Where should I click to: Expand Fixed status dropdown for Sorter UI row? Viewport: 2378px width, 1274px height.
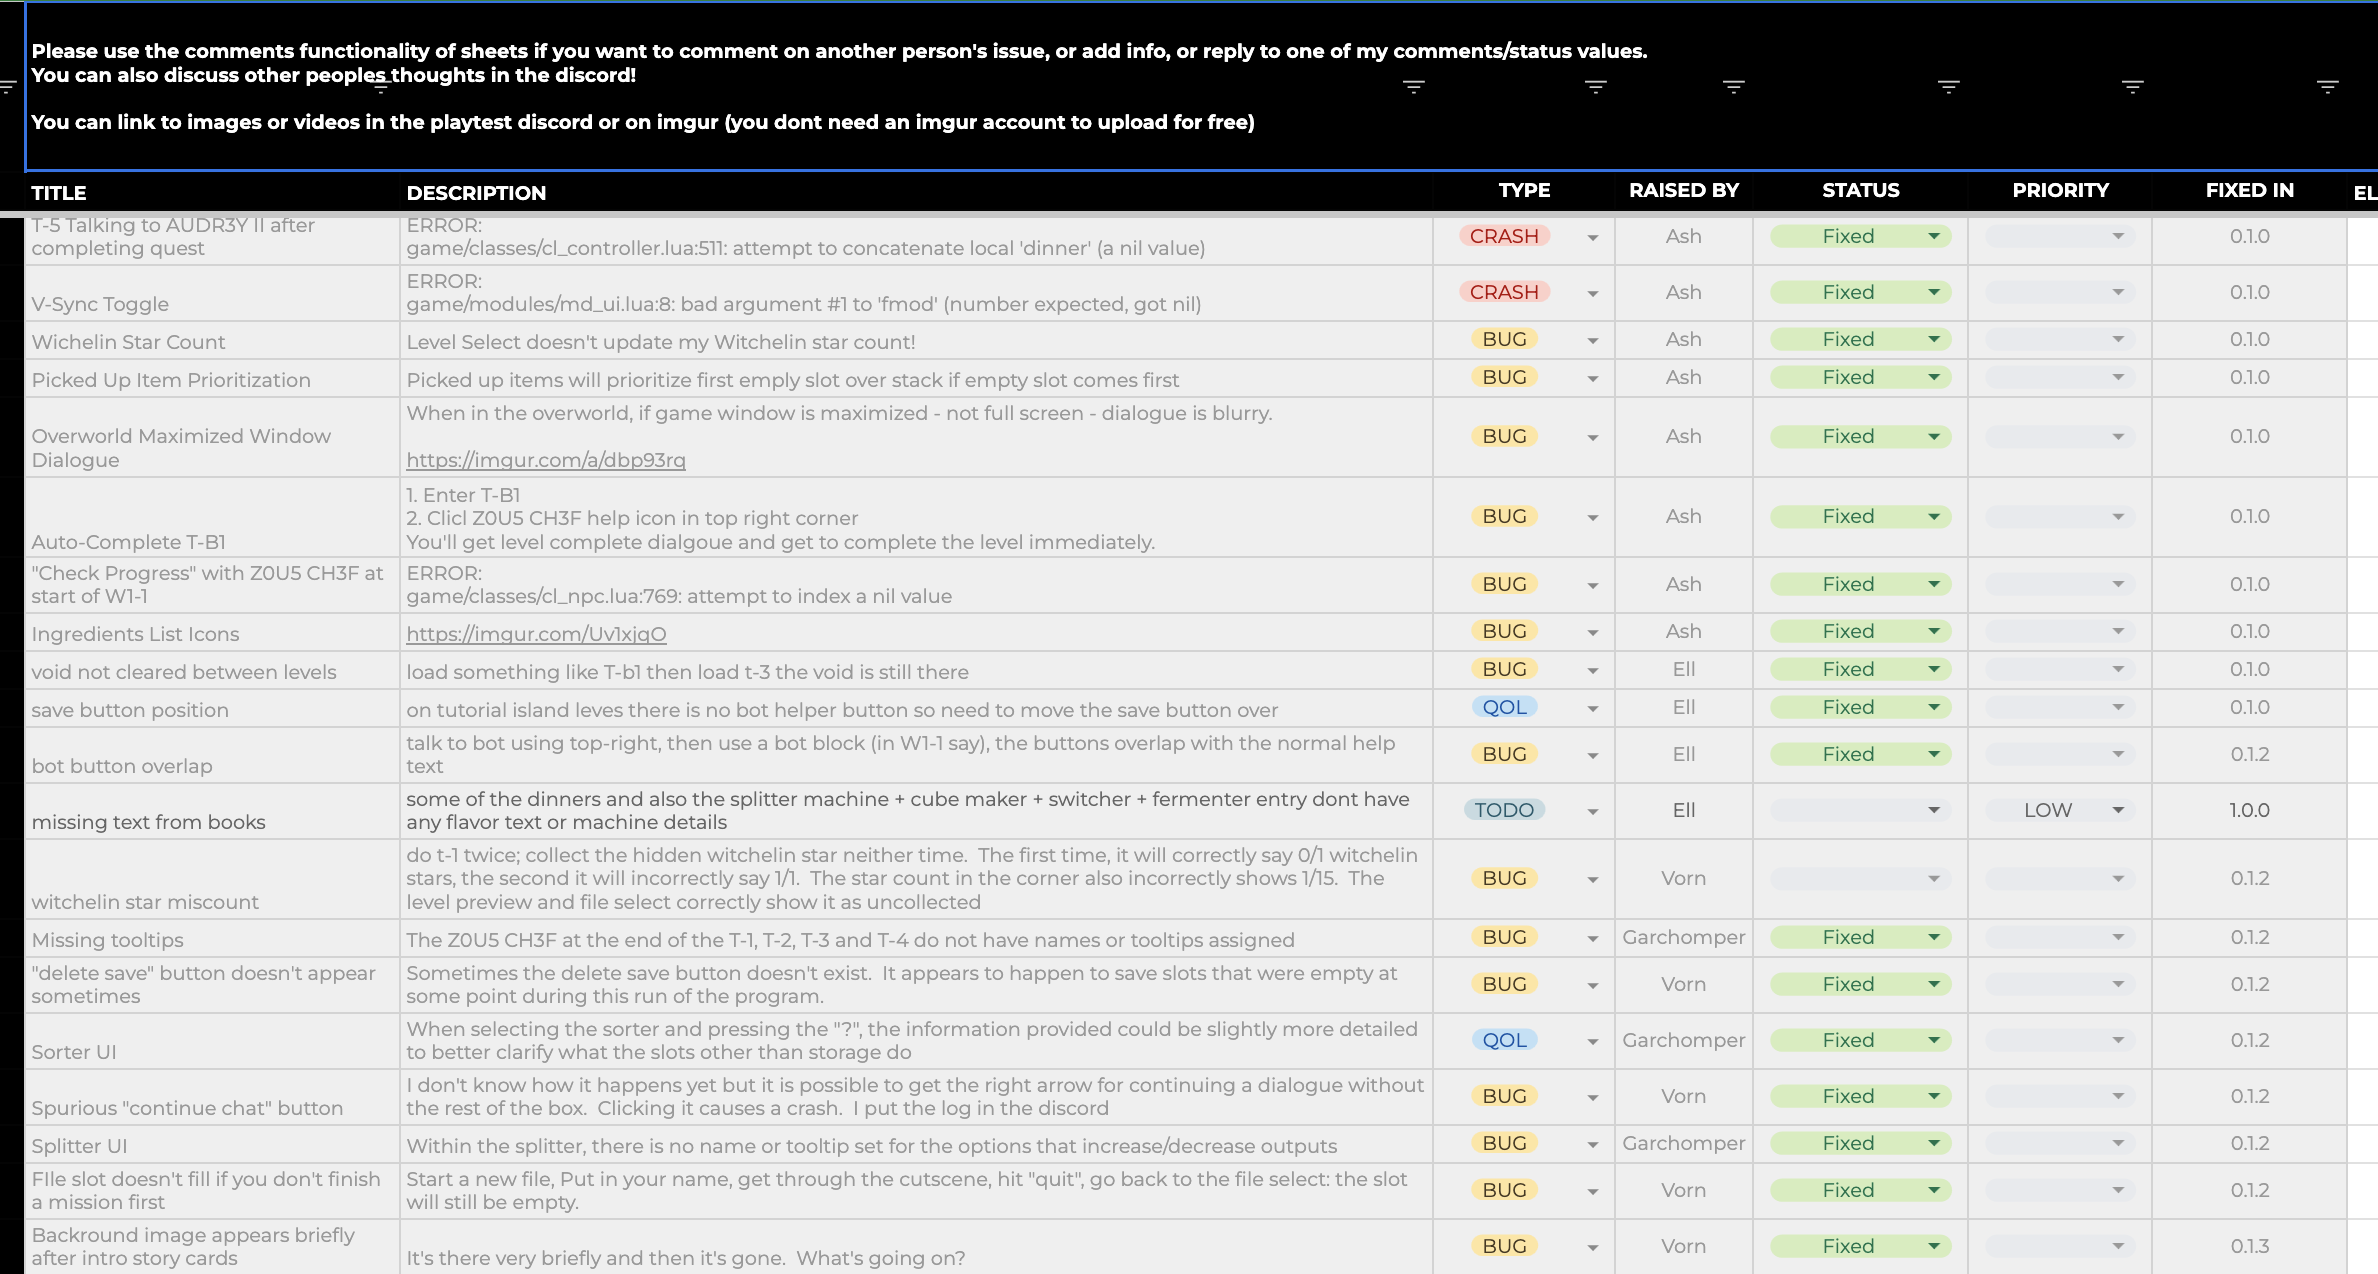pos(1933,1040)
